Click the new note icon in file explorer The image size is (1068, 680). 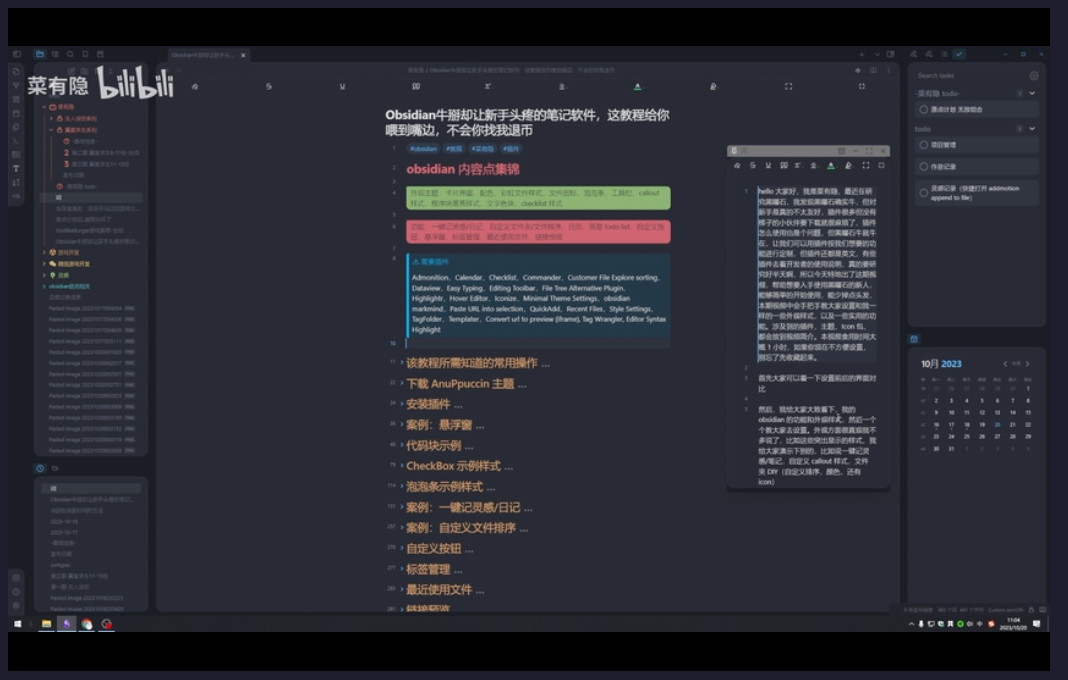(x=71, y=71)
